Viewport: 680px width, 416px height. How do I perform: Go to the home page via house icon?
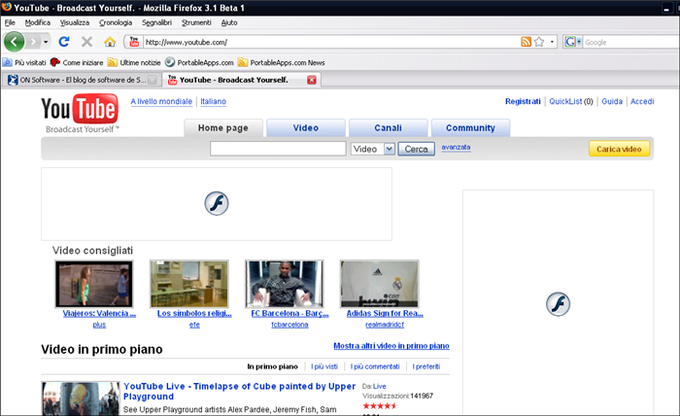[110, 42]
